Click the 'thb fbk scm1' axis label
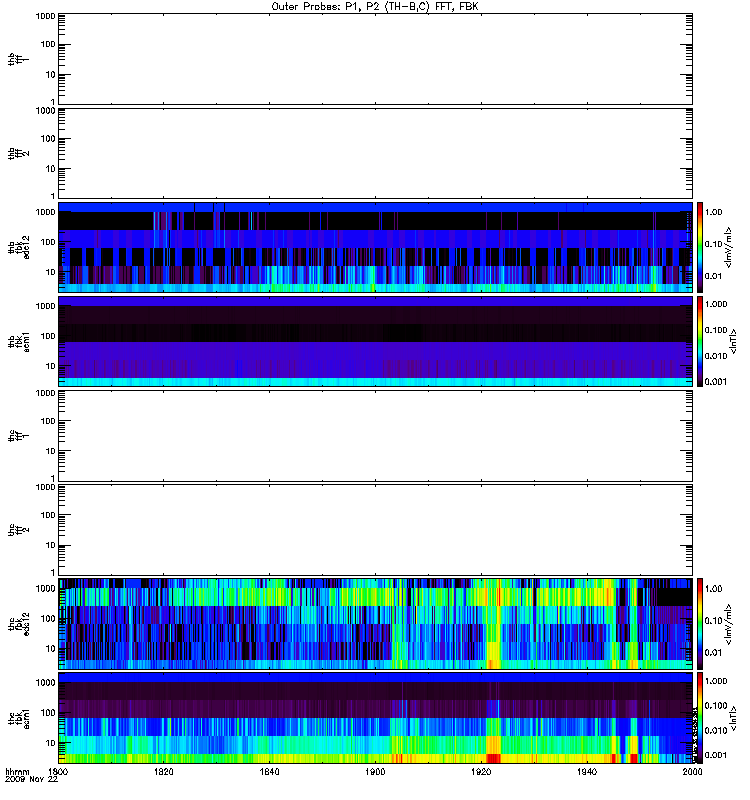The height and width of the screenshot is (800, 750). pos(18,341)
